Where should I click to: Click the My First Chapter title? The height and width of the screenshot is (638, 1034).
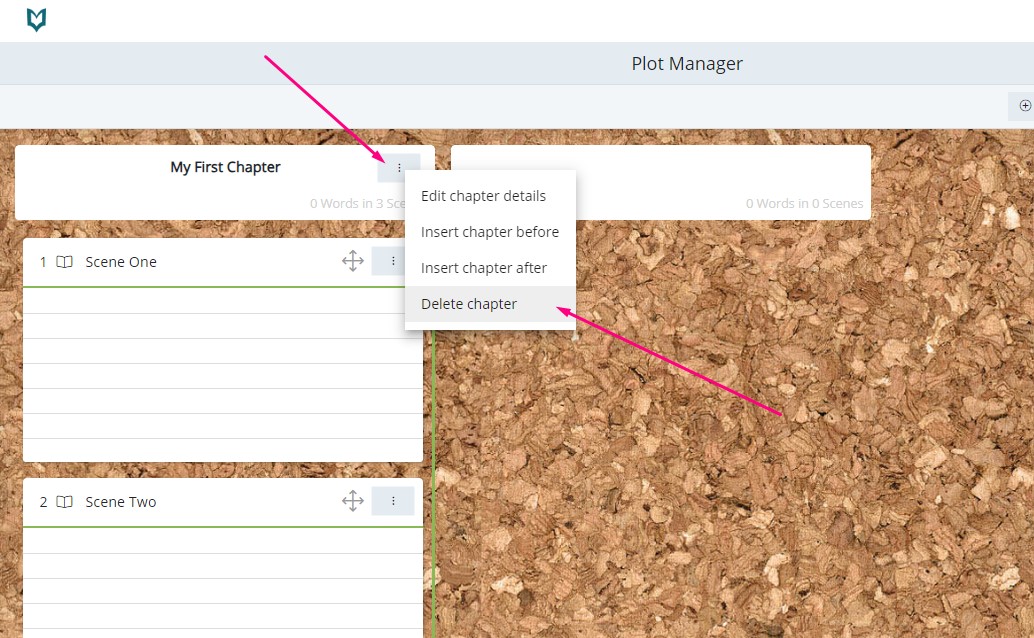click(x=225, y=167)
